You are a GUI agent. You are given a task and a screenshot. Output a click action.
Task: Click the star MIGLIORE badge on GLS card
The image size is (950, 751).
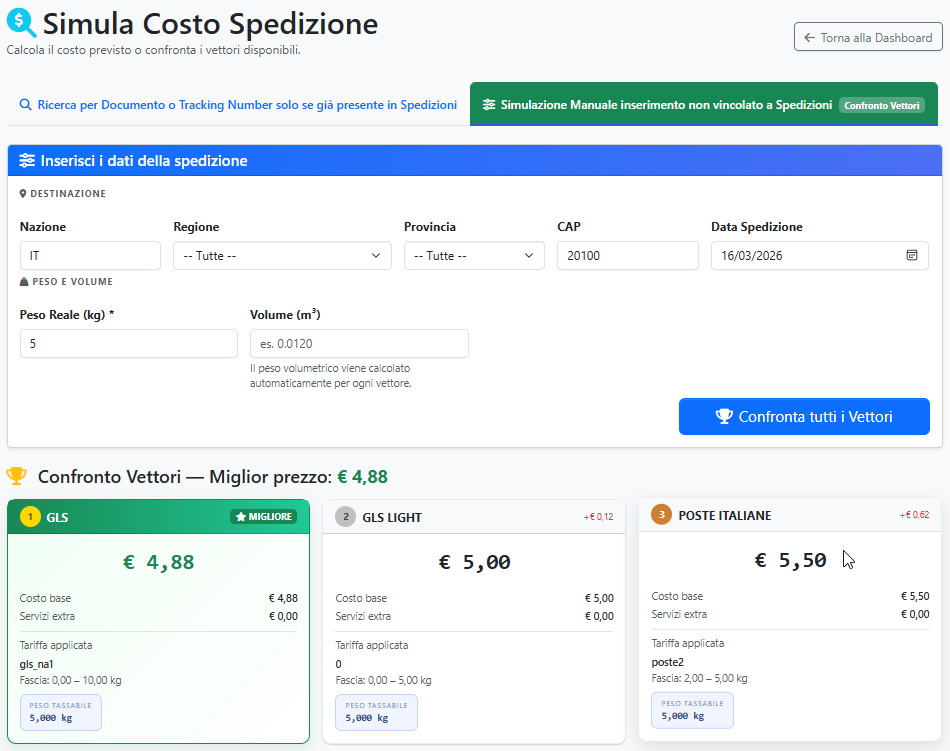click(x=263, y=517)
